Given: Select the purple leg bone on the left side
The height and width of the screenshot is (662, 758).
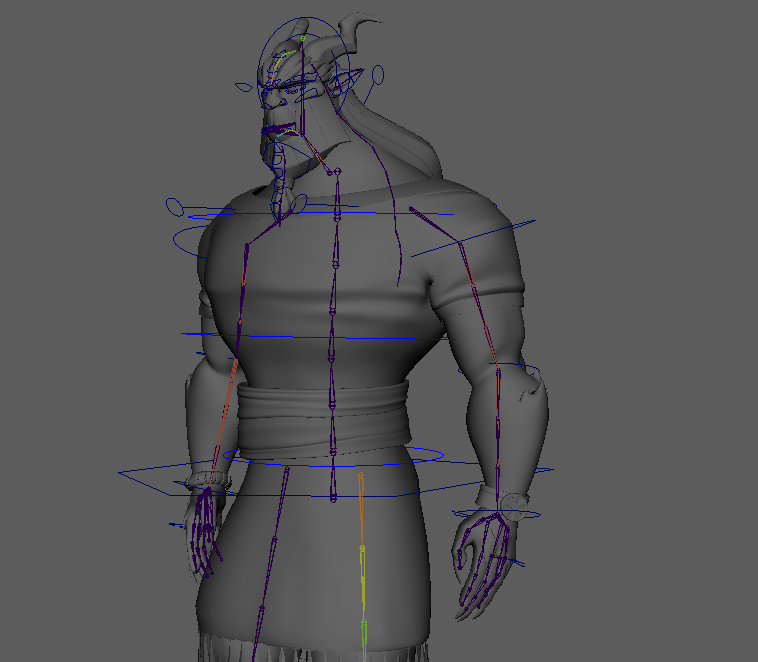Looking at the screenshot, I should pos(270,560).
